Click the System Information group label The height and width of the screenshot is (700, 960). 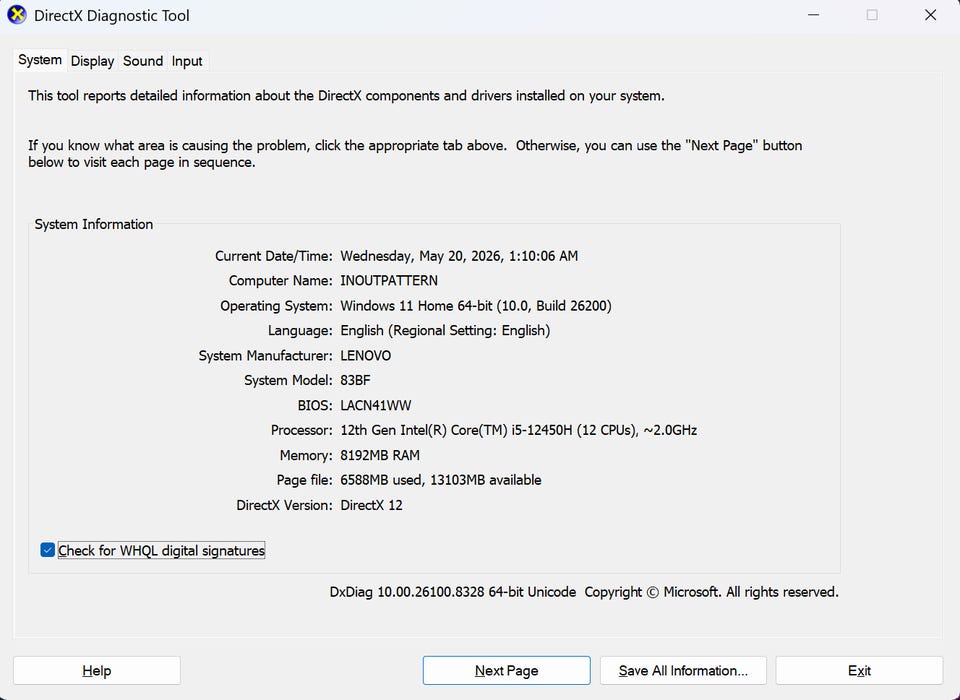pos(94,224)
